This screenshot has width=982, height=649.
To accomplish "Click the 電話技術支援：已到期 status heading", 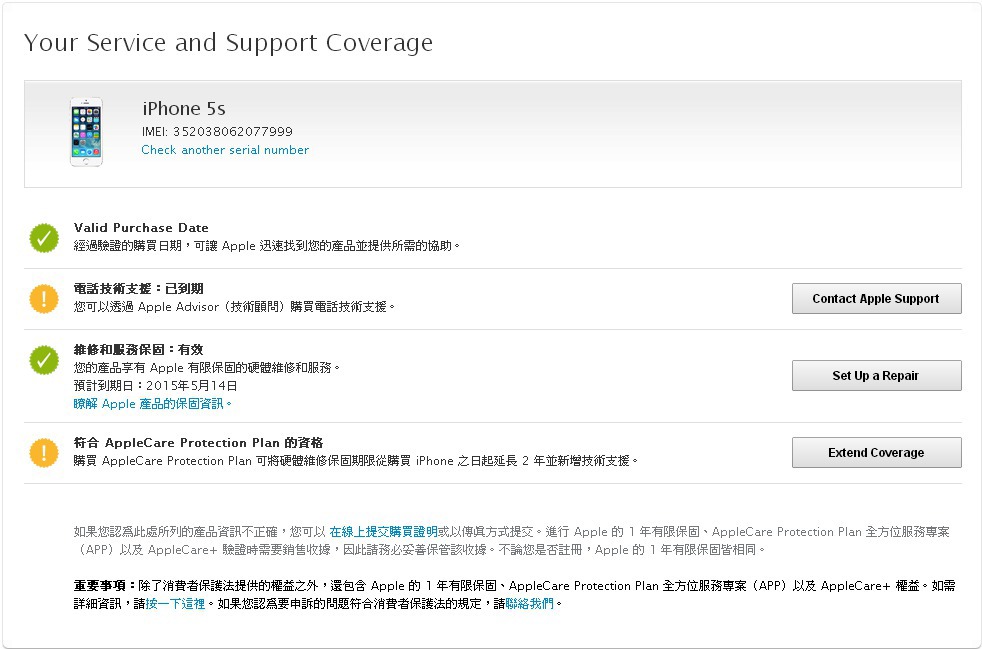I will pyautogui.click(x=138, y=289).
